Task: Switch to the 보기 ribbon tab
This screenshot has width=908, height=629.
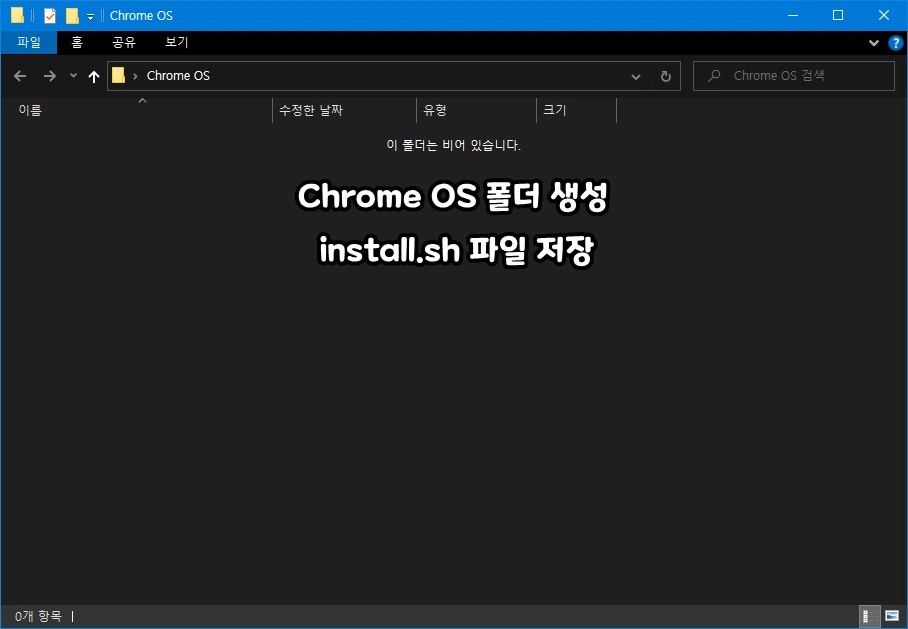Action: pos(177,42)
